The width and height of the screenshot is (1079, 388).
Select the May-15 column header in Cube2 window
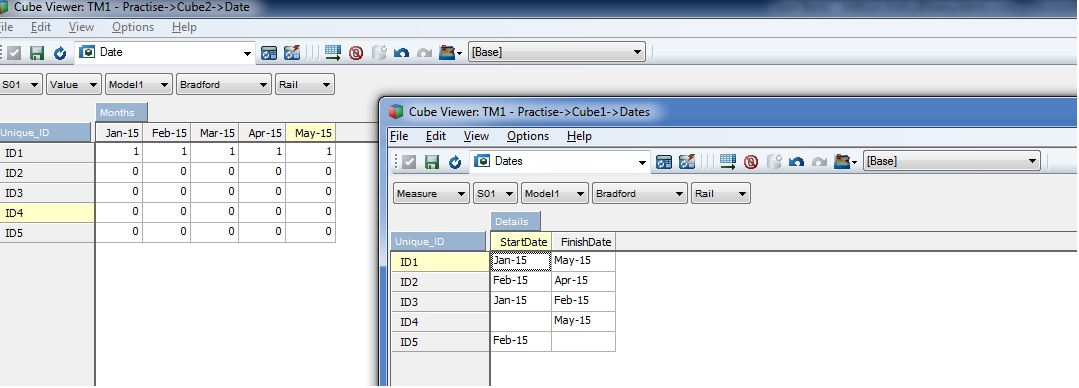tap(310, 133)
